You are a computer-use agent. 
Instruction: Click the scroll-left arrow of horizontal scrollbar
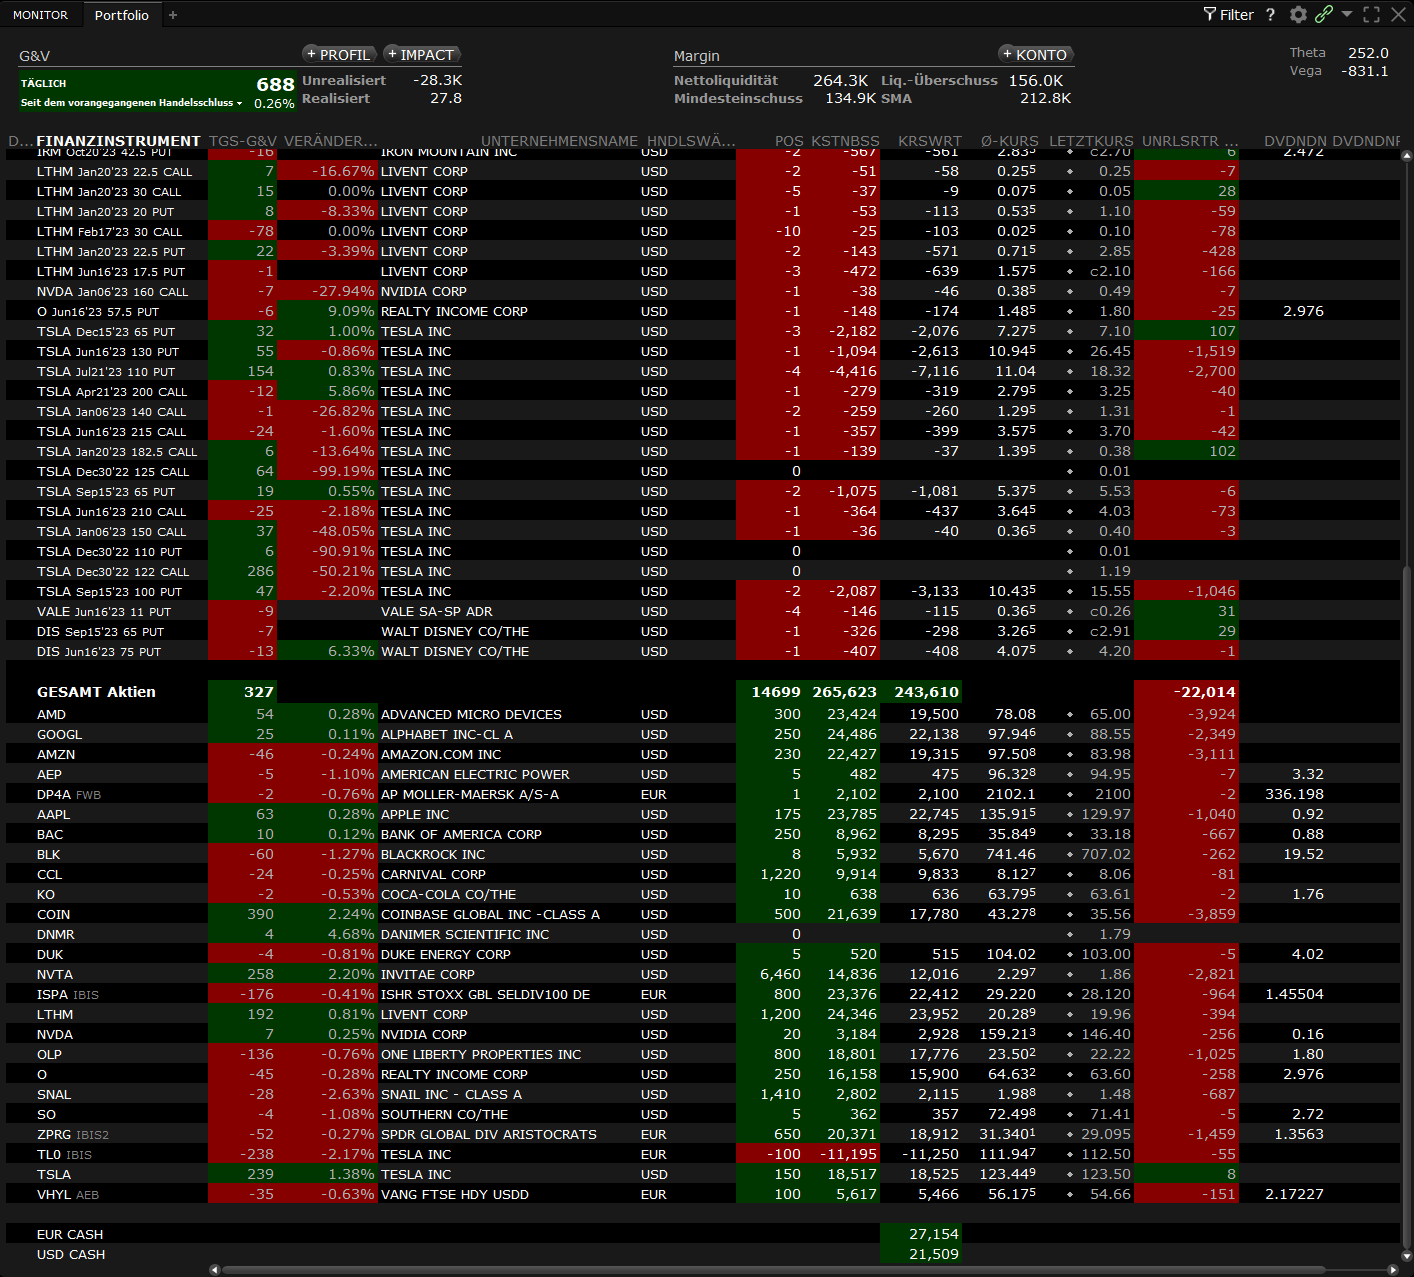(214, 1270)
